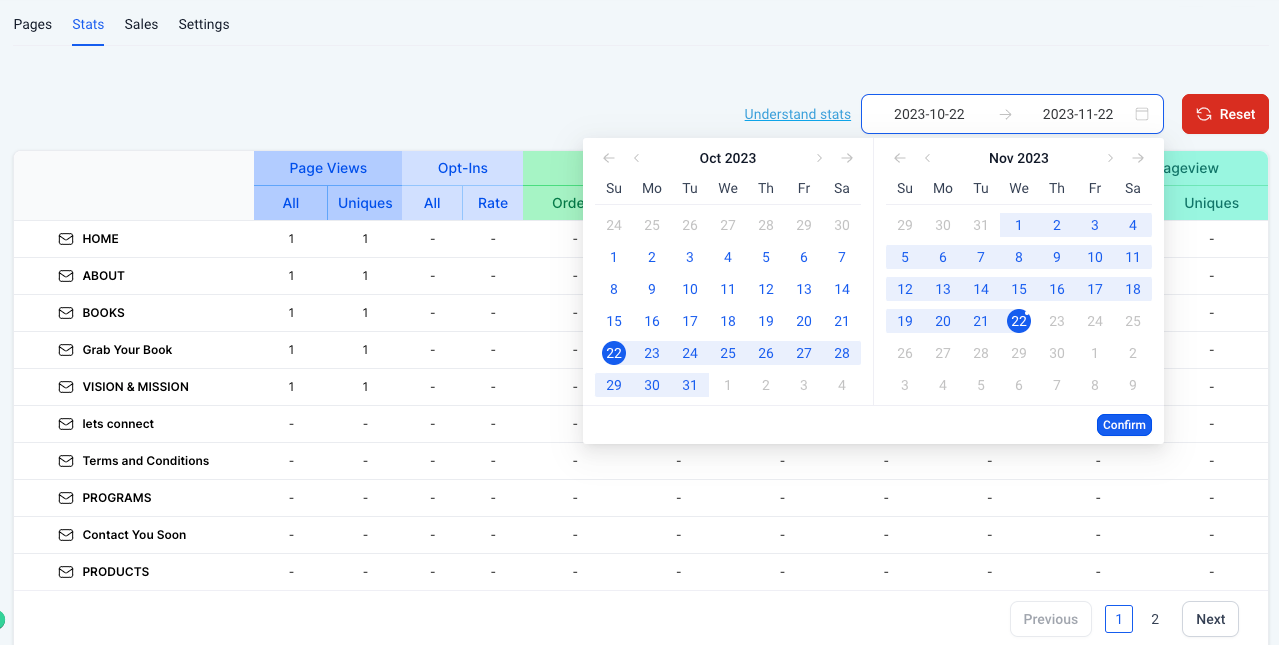Click the envelope icon beside ABOUT
The height and width of the screenshot is (645, 1279).
pos(65,275)
